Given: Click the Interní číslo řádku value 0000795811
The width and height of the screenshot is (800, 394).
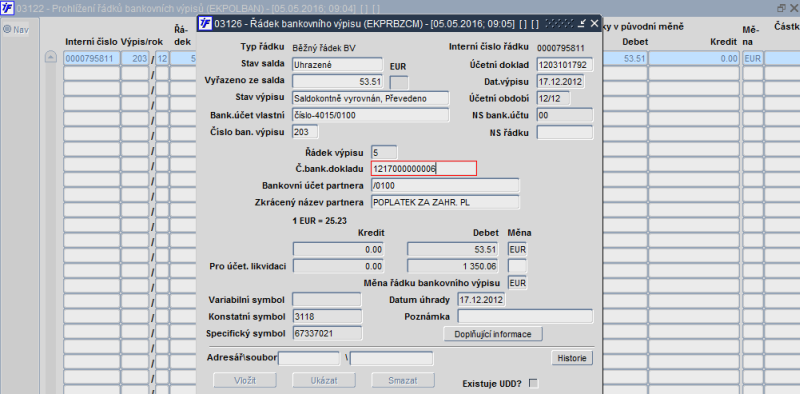Looking at the screenshot, I should pyautogui.click(x=560, y=47).
